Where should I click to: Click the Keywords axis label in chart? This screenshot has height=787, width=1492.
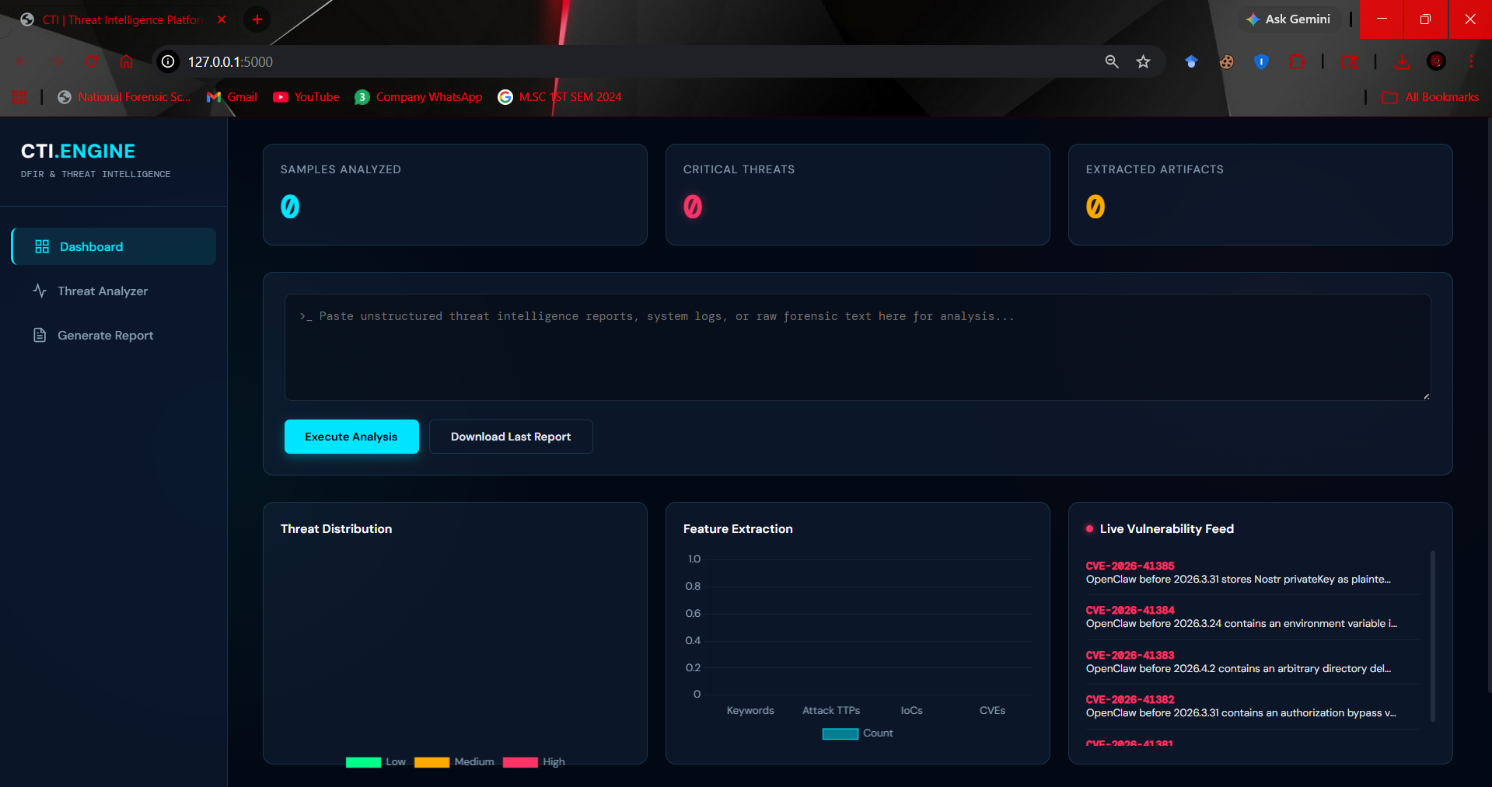[750, 710]
